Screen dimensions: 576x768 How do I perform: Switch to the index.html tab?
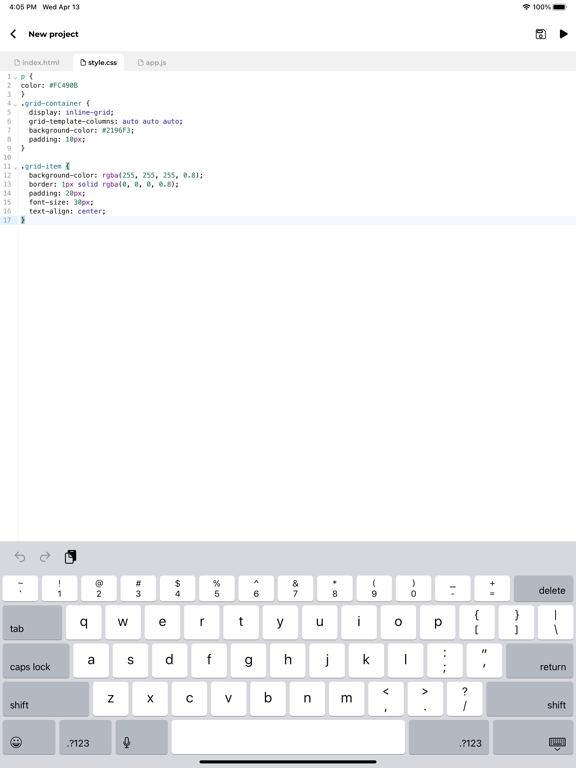click(37, 63)
